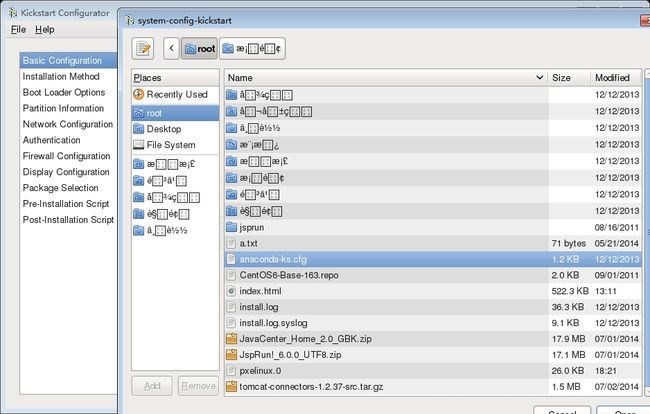The height and width of the screenshot is (414, 650).
Task: Click the 18:21 modified time
Action: tap(606, 370)
